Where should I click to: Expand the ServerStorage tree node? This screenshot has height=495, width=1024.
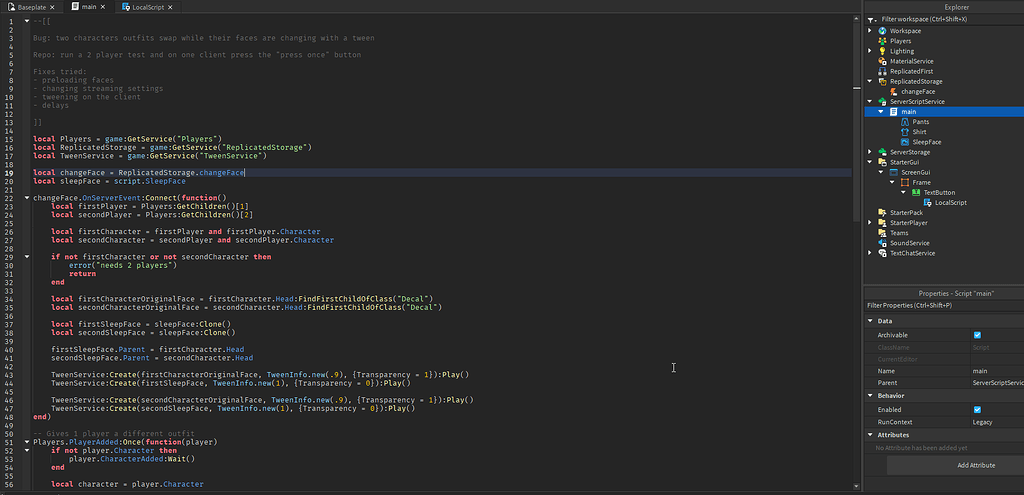click(x=870, y=152)
